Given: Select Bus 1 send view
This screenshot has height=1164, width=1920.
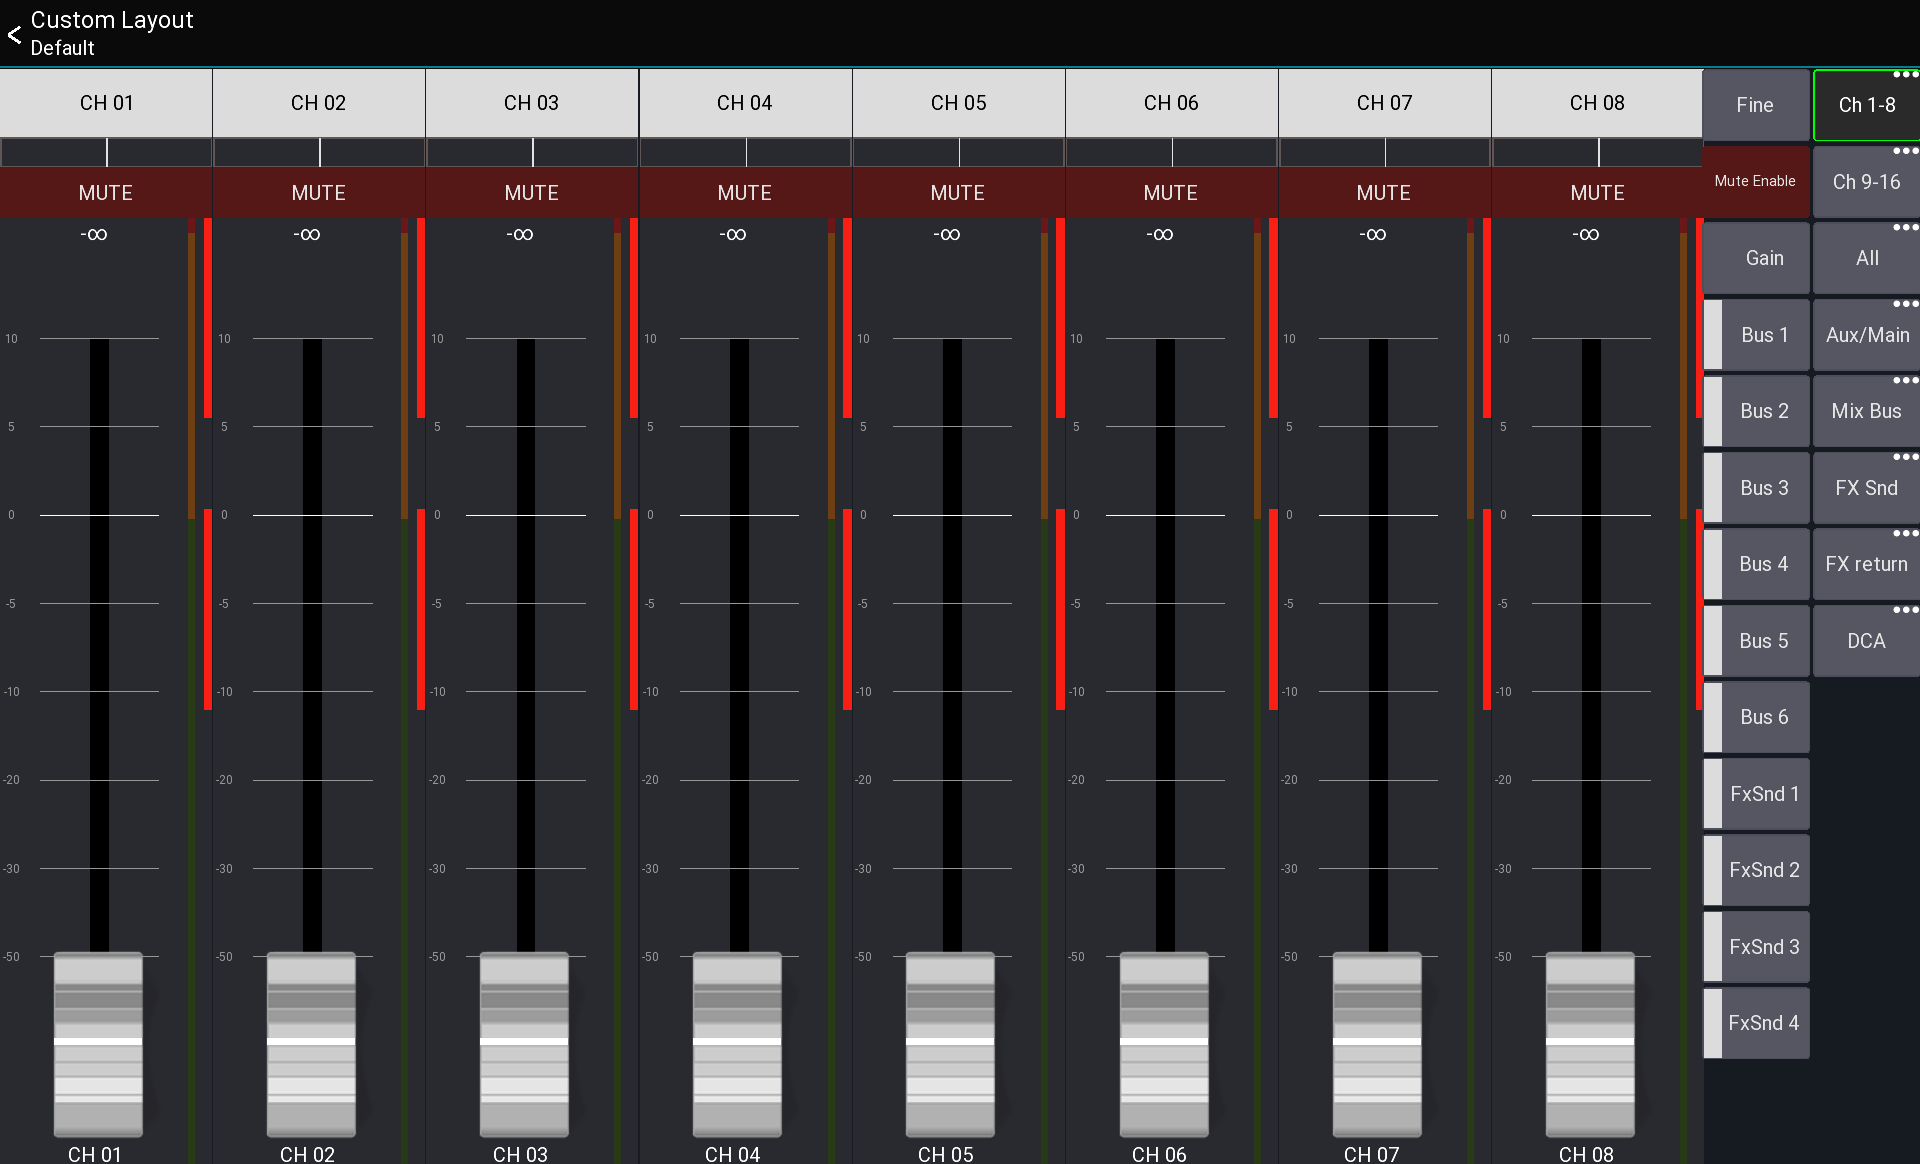Looking at the screenshot, I should (1763, 334).
